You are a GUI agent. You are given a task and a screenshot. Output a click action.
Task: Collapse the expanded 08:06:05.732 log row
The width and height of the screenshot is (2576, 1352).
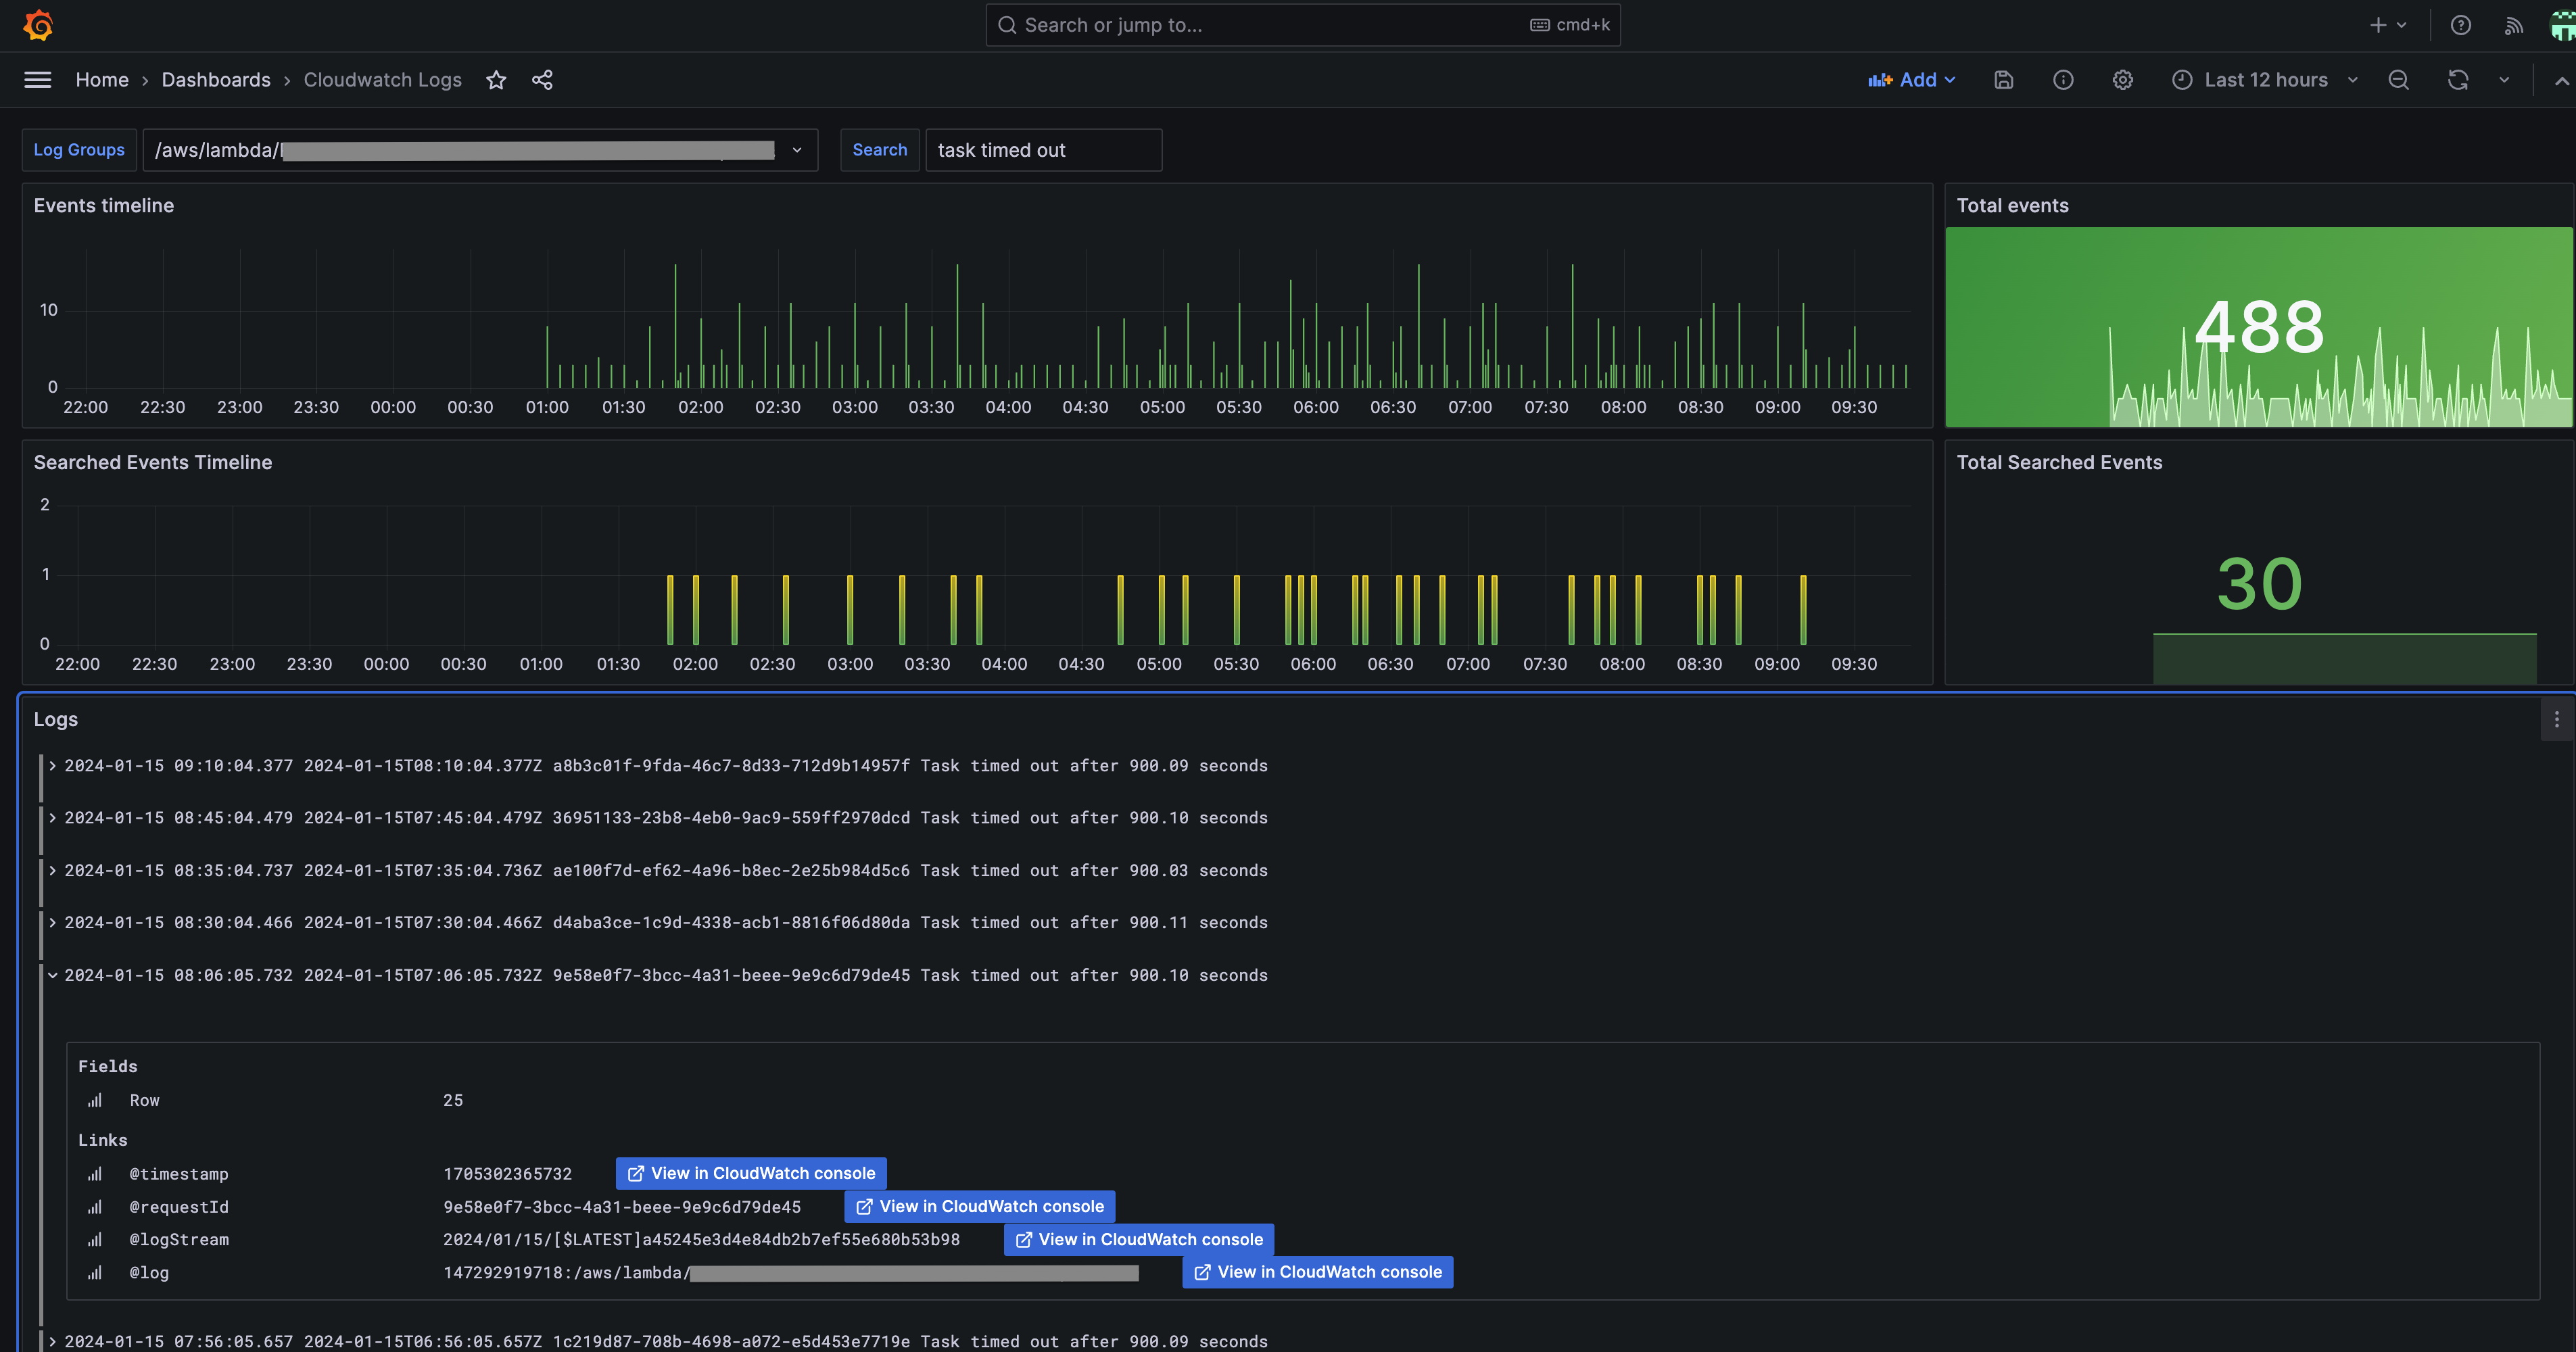[x=53, y=975]
